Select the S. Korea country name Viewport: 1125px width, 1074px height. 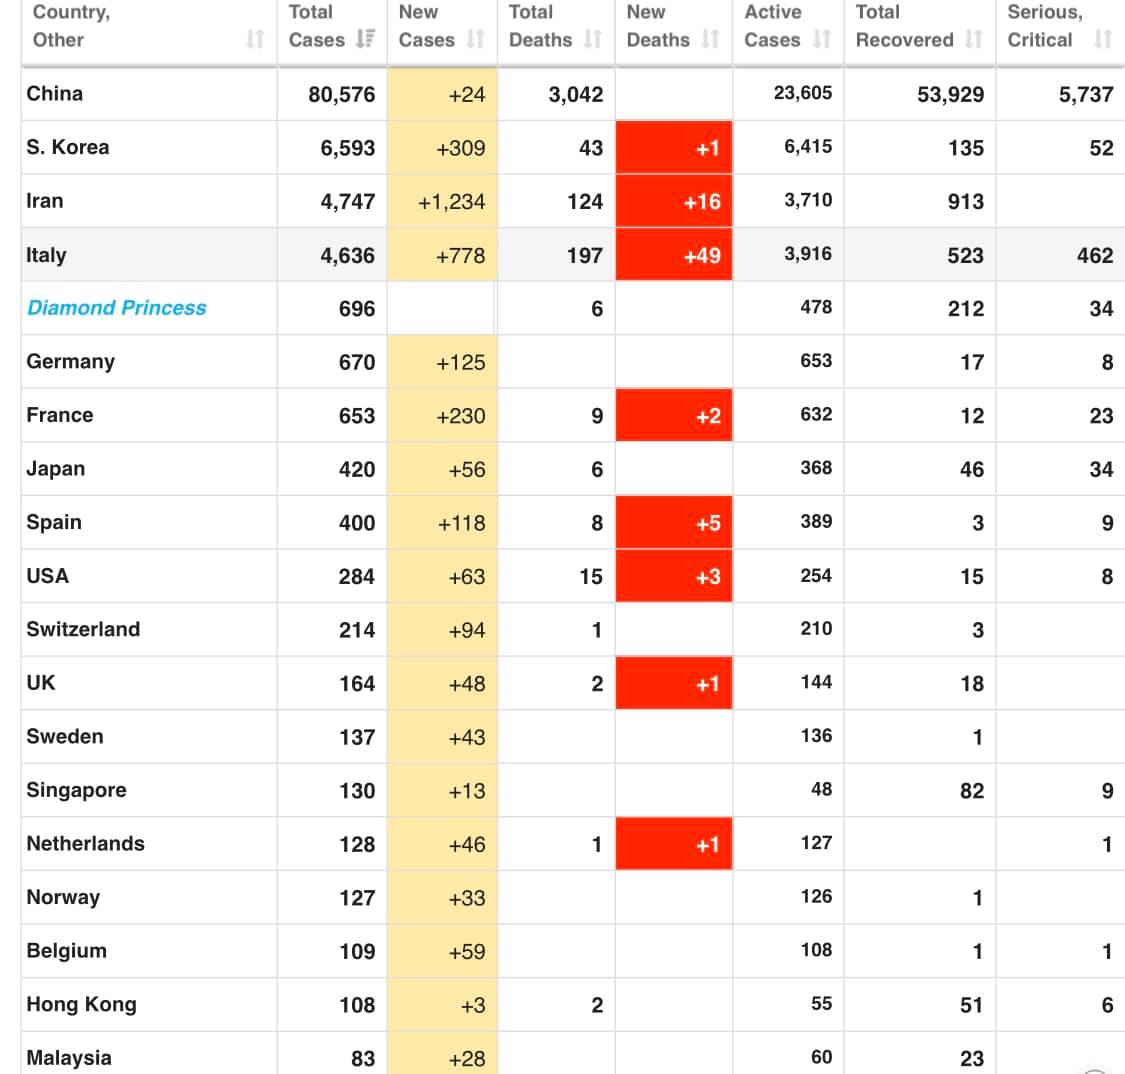click(x=68, y=147)
